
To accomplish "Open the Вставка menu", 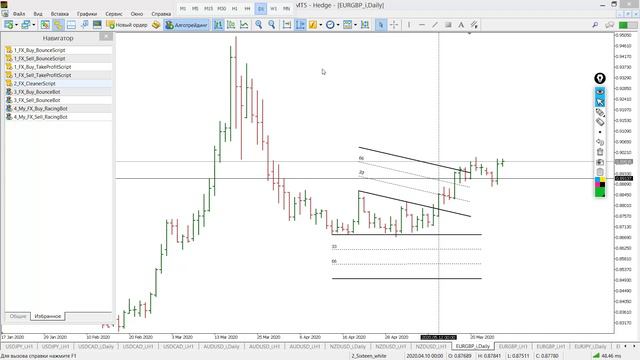I will [x=60, y=14].
